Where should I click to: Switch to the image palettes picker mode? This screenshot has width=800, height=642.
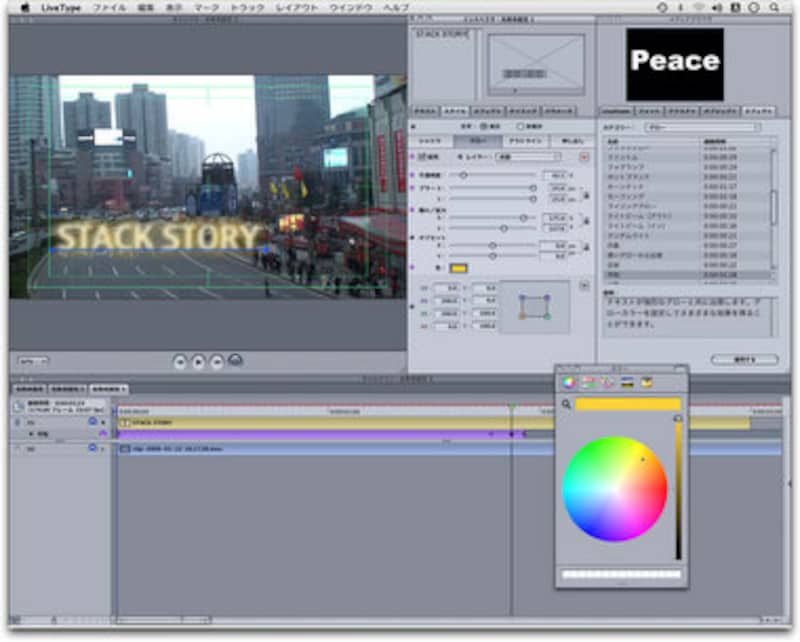pos(627,382)
